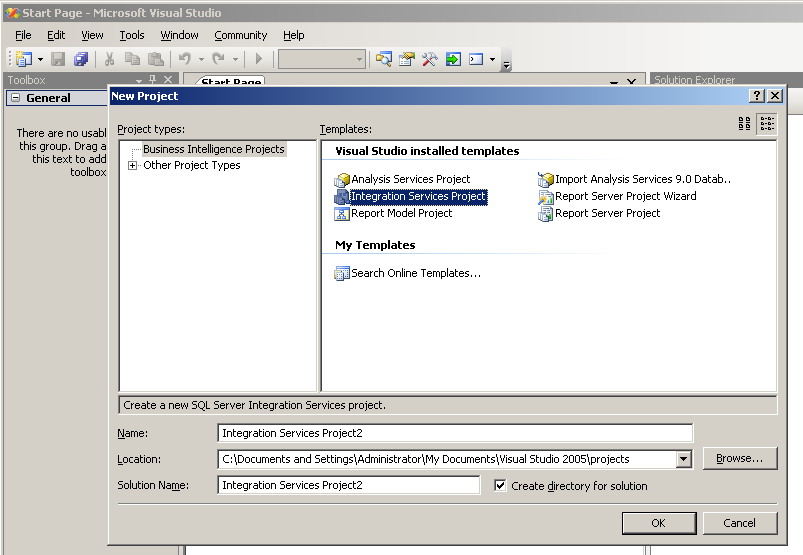Collapse the General group in Toolbox
The height and width of the screenshot is (555, 803).
click(x=16, y=98)
